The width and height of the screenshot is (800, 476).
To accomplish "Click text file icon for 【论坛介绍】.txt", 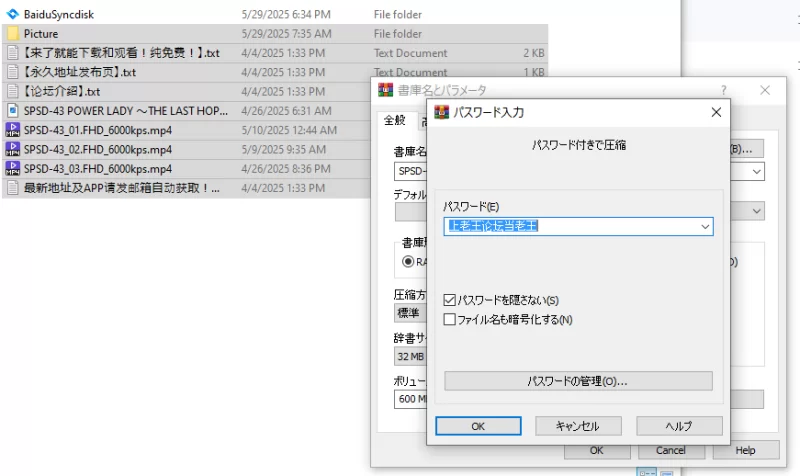I will pyautogui.click(x=13, y=92).
